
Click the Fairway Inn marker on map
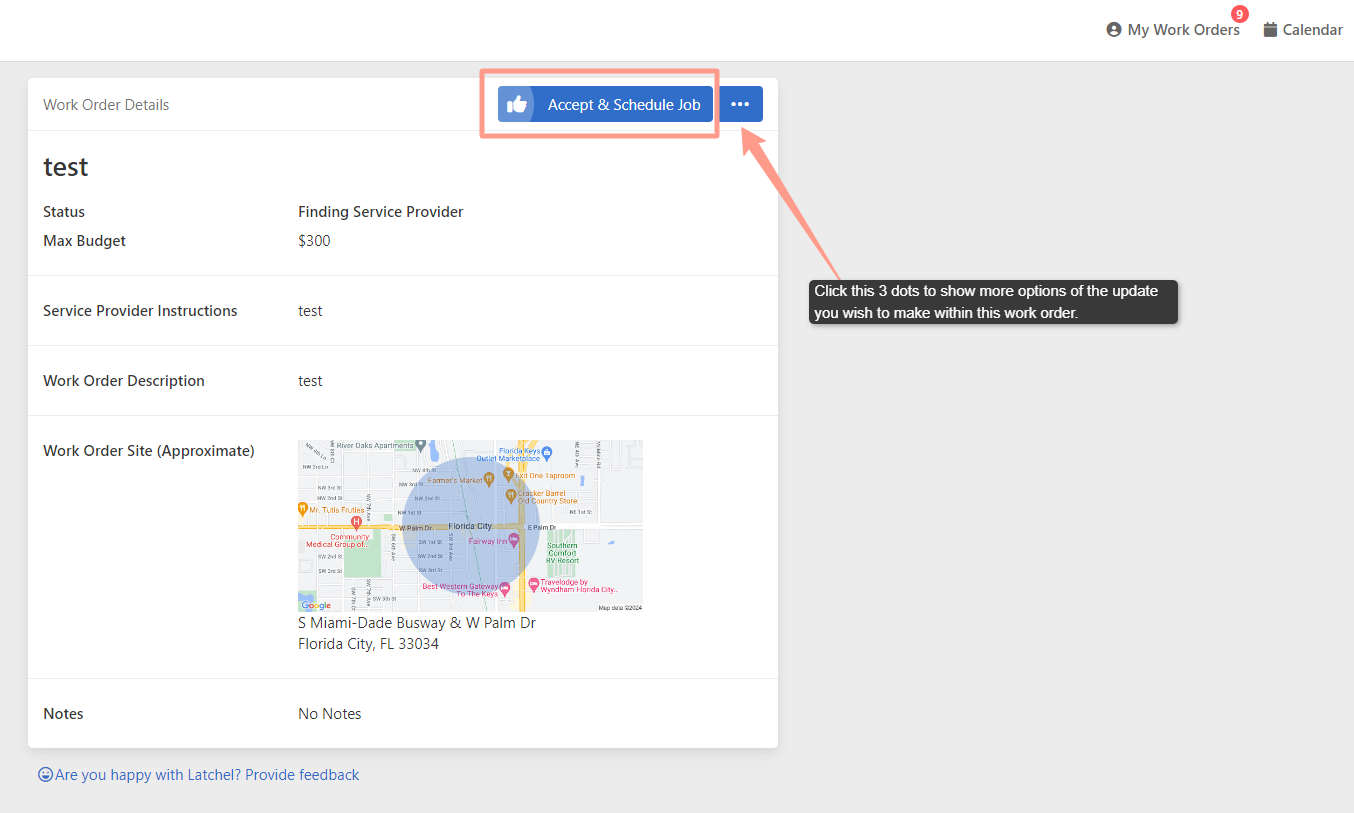pyautogui.click(x=514, y=540)
